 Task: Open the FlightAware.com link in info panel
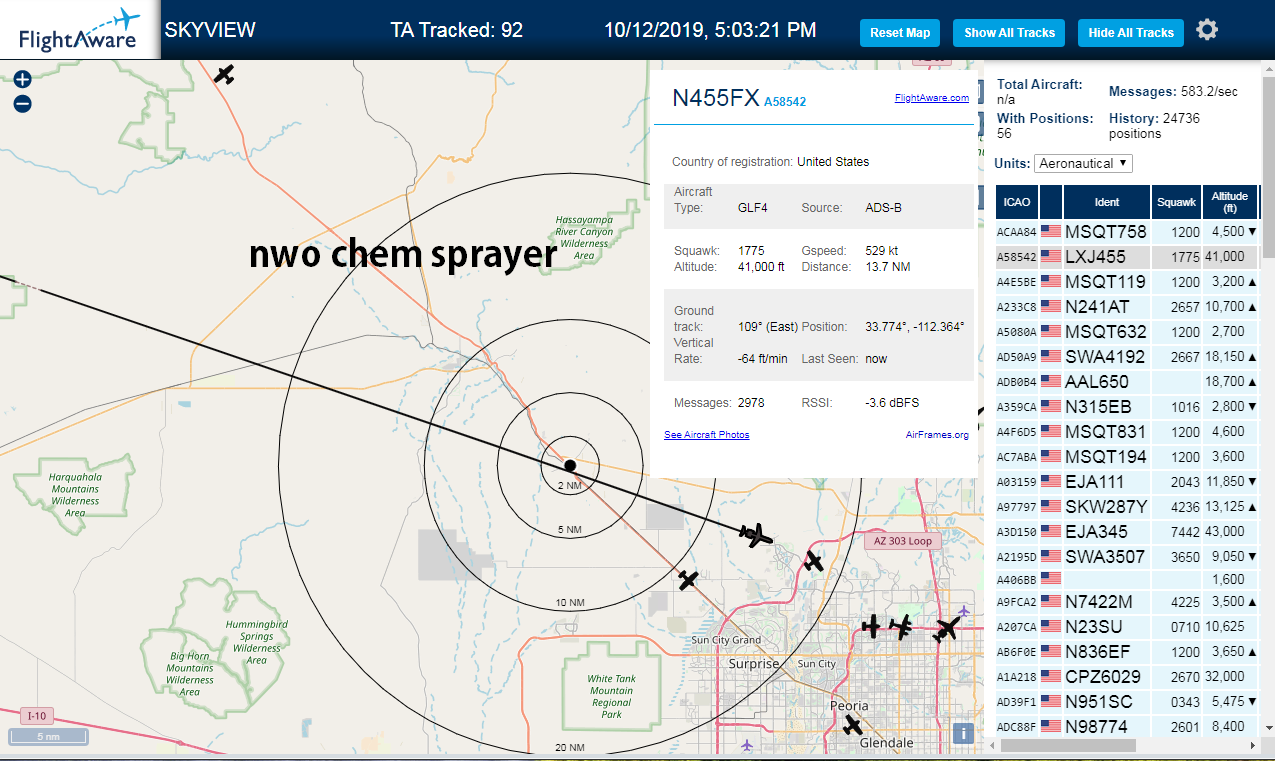tap(931, 98)
